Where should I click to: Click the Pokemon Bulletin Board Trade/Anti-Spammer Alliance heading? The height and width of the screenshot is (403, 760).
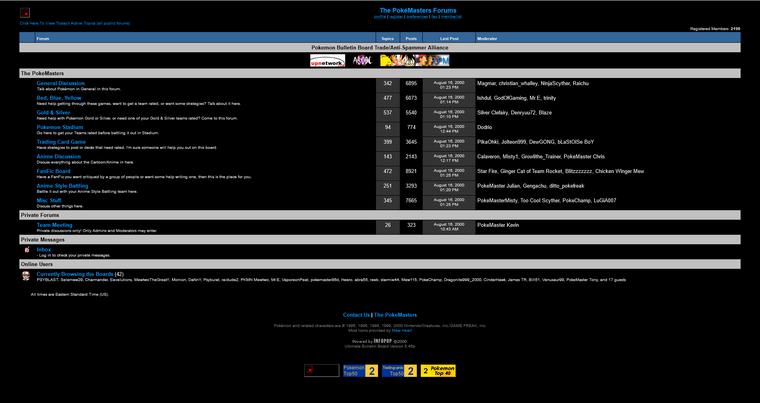pyautogui.click(x=380, y=48)
